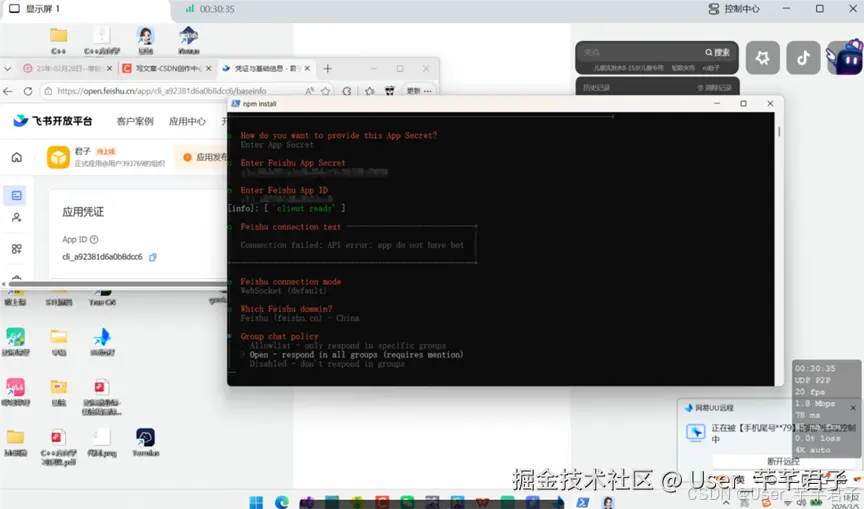Click the remote control monitor icon in UU notification
The width and height of the screenshot is (864, 509).
pos(695,432)
